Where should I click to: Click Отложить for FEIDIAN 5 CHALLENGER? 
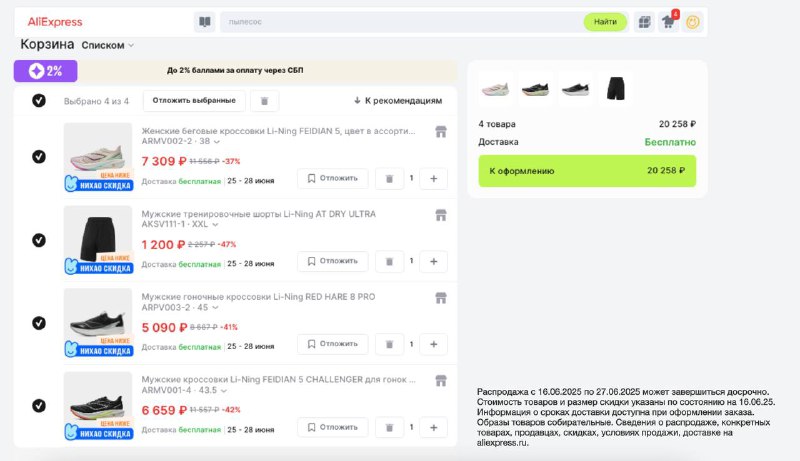[x=333, y=427]
